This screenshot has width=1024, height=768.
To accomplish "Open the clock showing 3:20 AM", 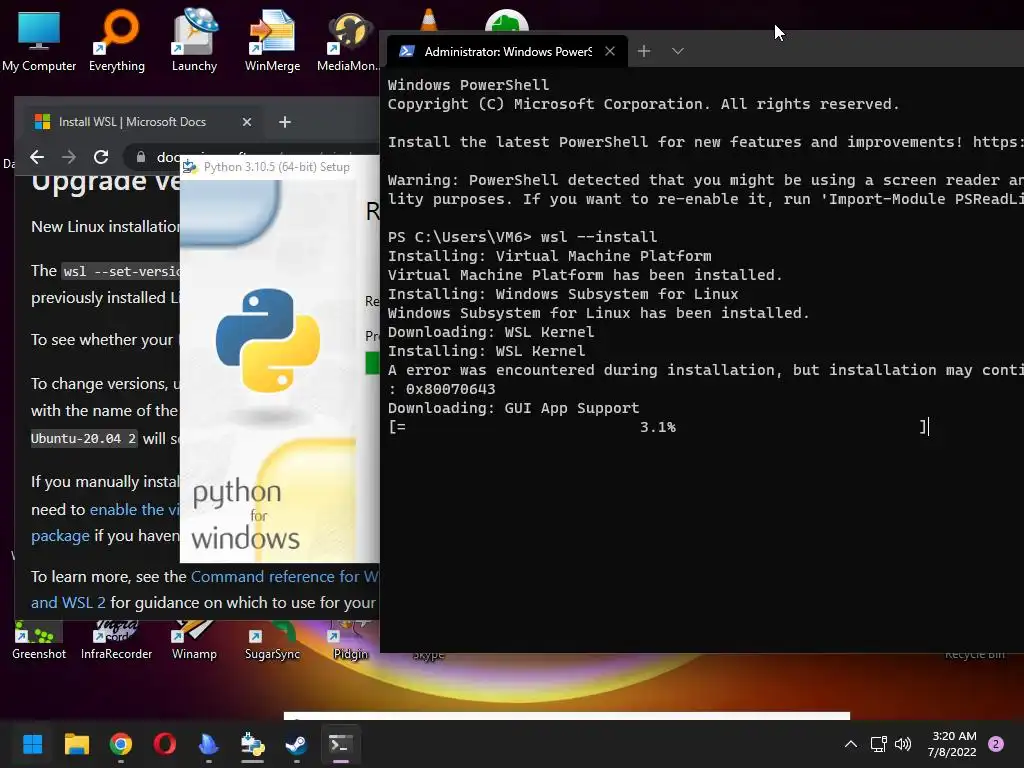I will (x=953, y=744).
